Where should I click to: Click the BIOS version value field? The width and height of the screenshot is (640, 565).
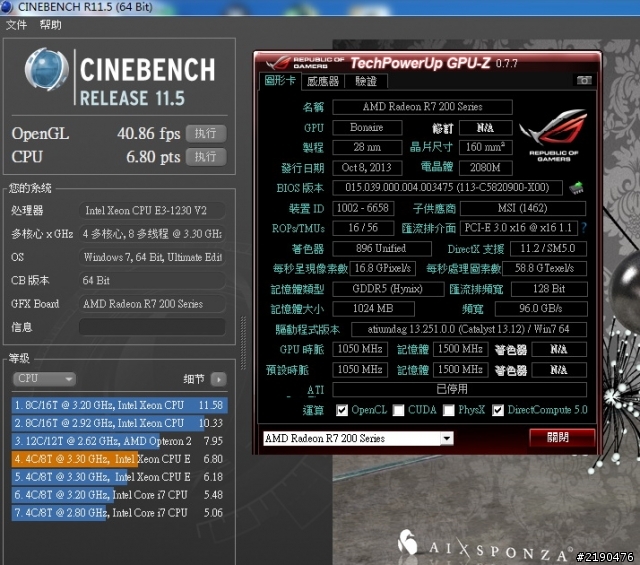pyautogui.click(x=447, y=188)
